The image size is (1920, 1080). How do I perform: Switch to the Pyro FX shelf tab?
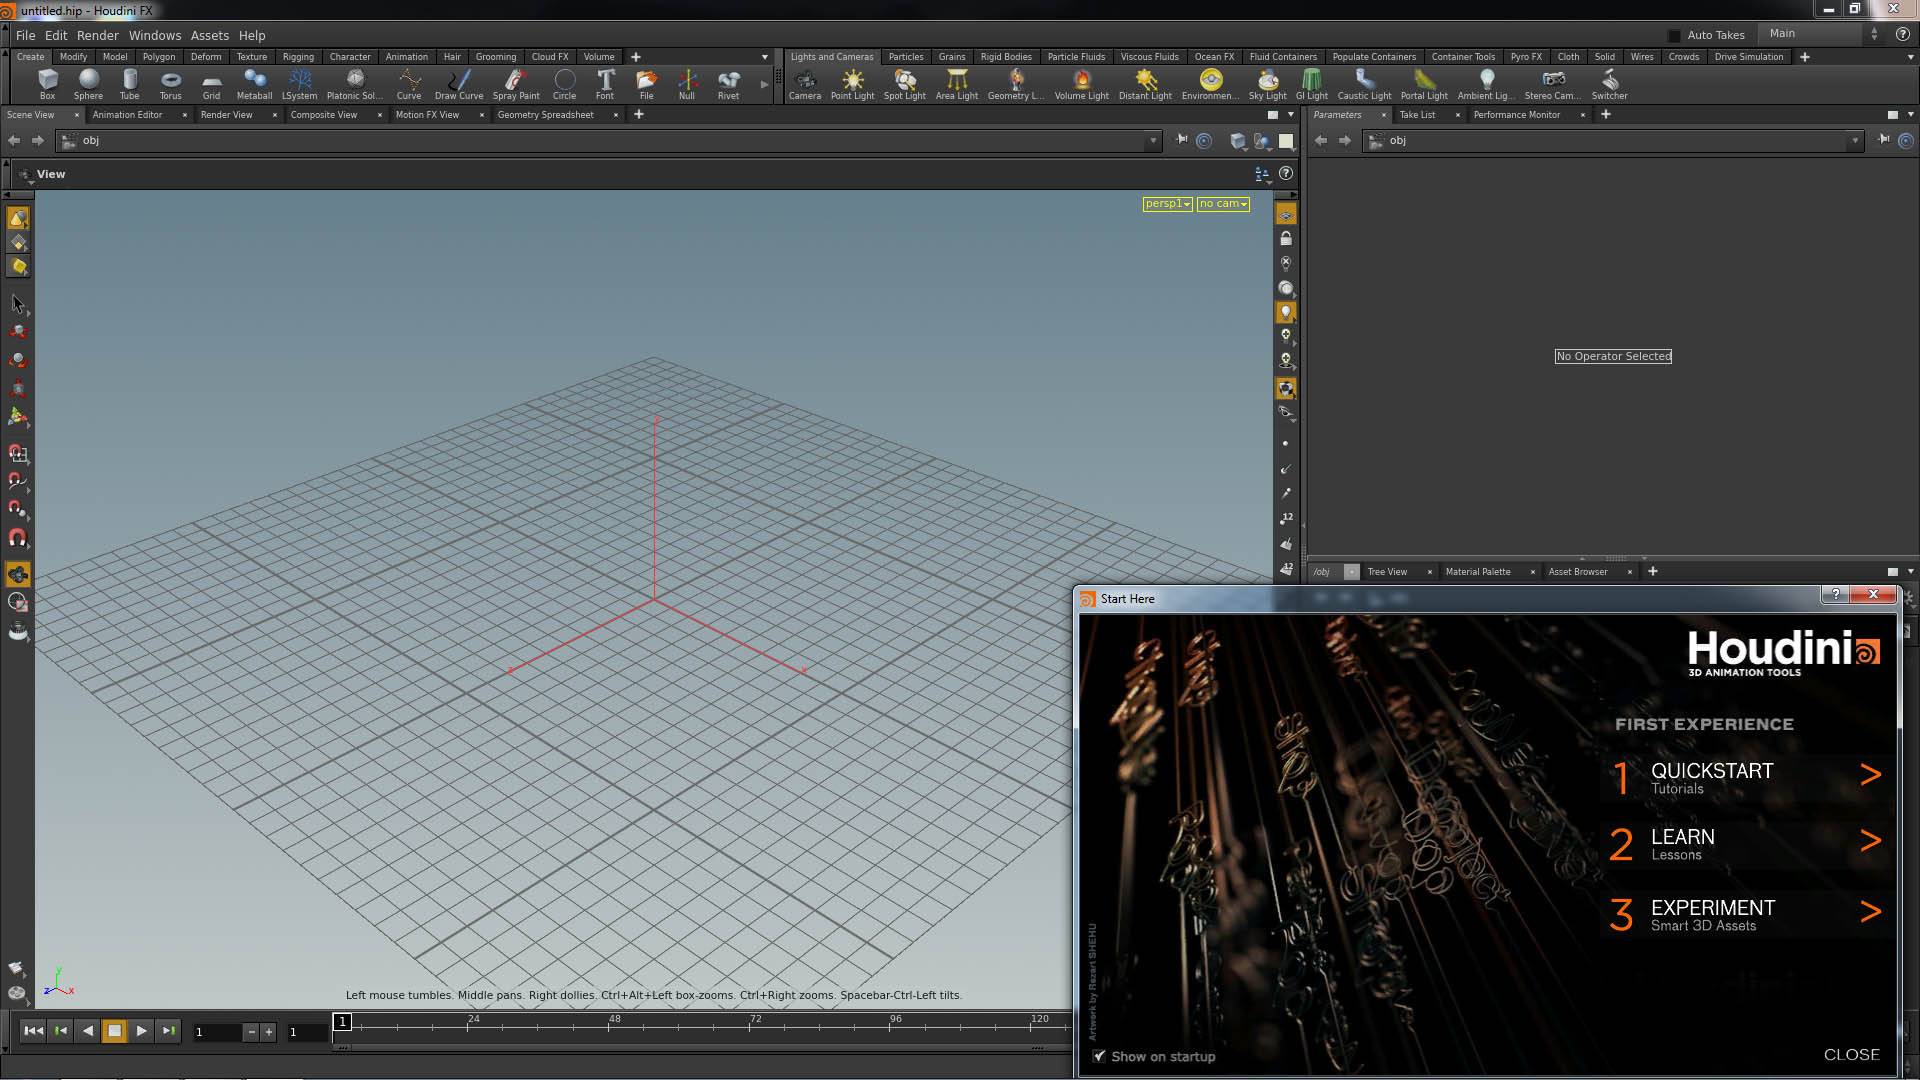1526,57
